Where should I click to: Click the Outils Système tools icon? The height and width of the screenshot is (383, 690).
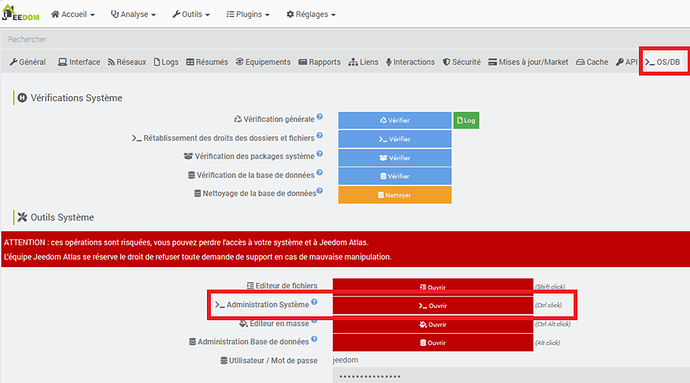coord(22,217)
